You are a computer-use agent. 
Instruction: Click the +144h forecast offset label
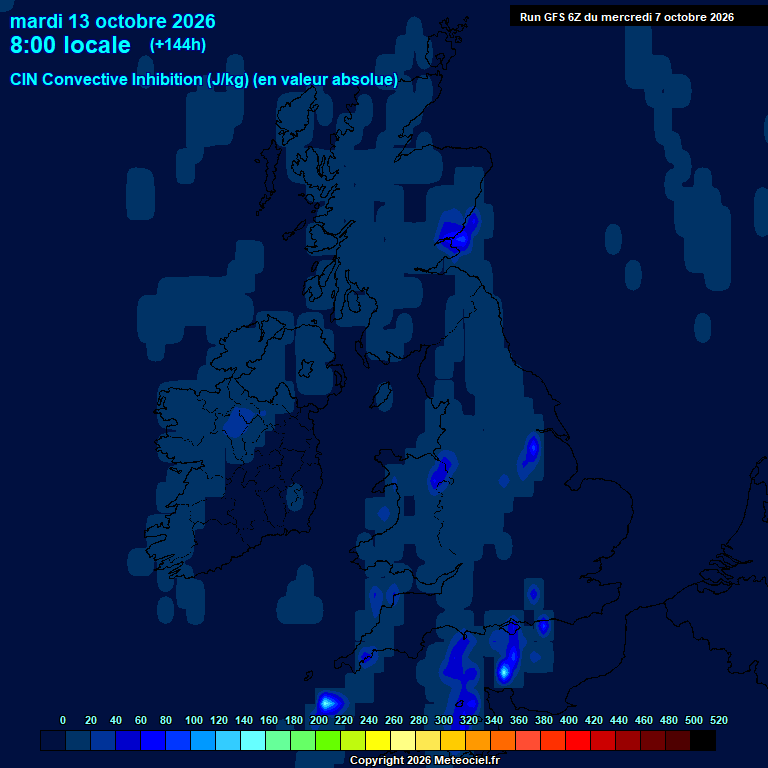click(178, 45)
